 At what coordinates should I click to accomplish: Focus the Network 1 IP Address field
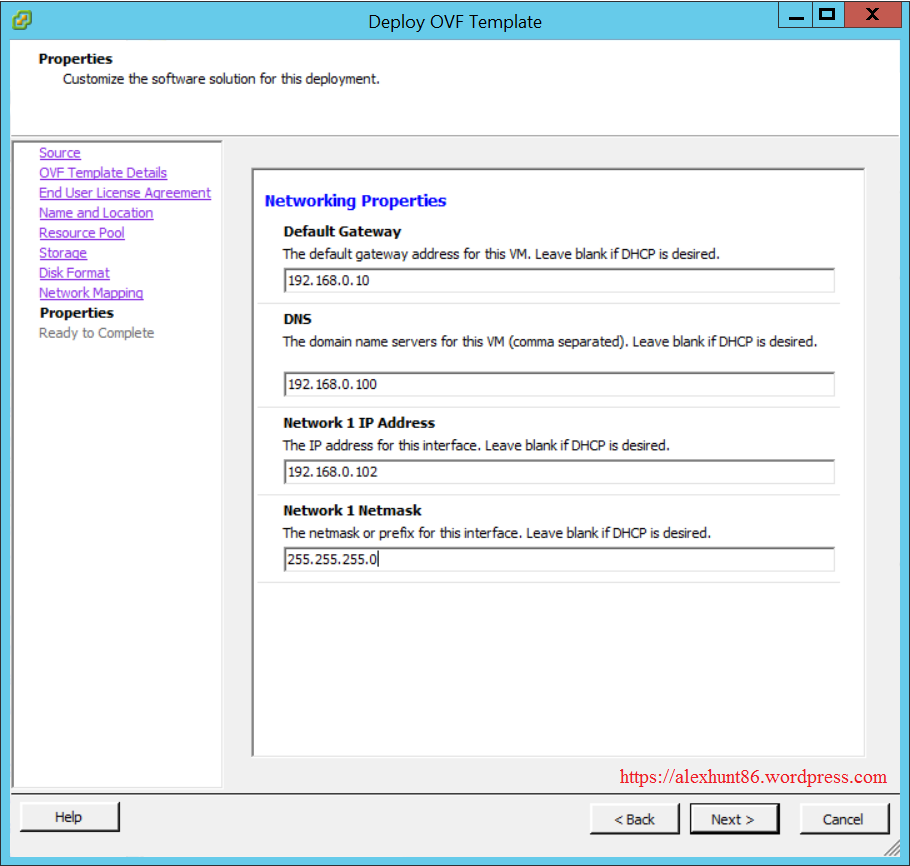[559, 472]
